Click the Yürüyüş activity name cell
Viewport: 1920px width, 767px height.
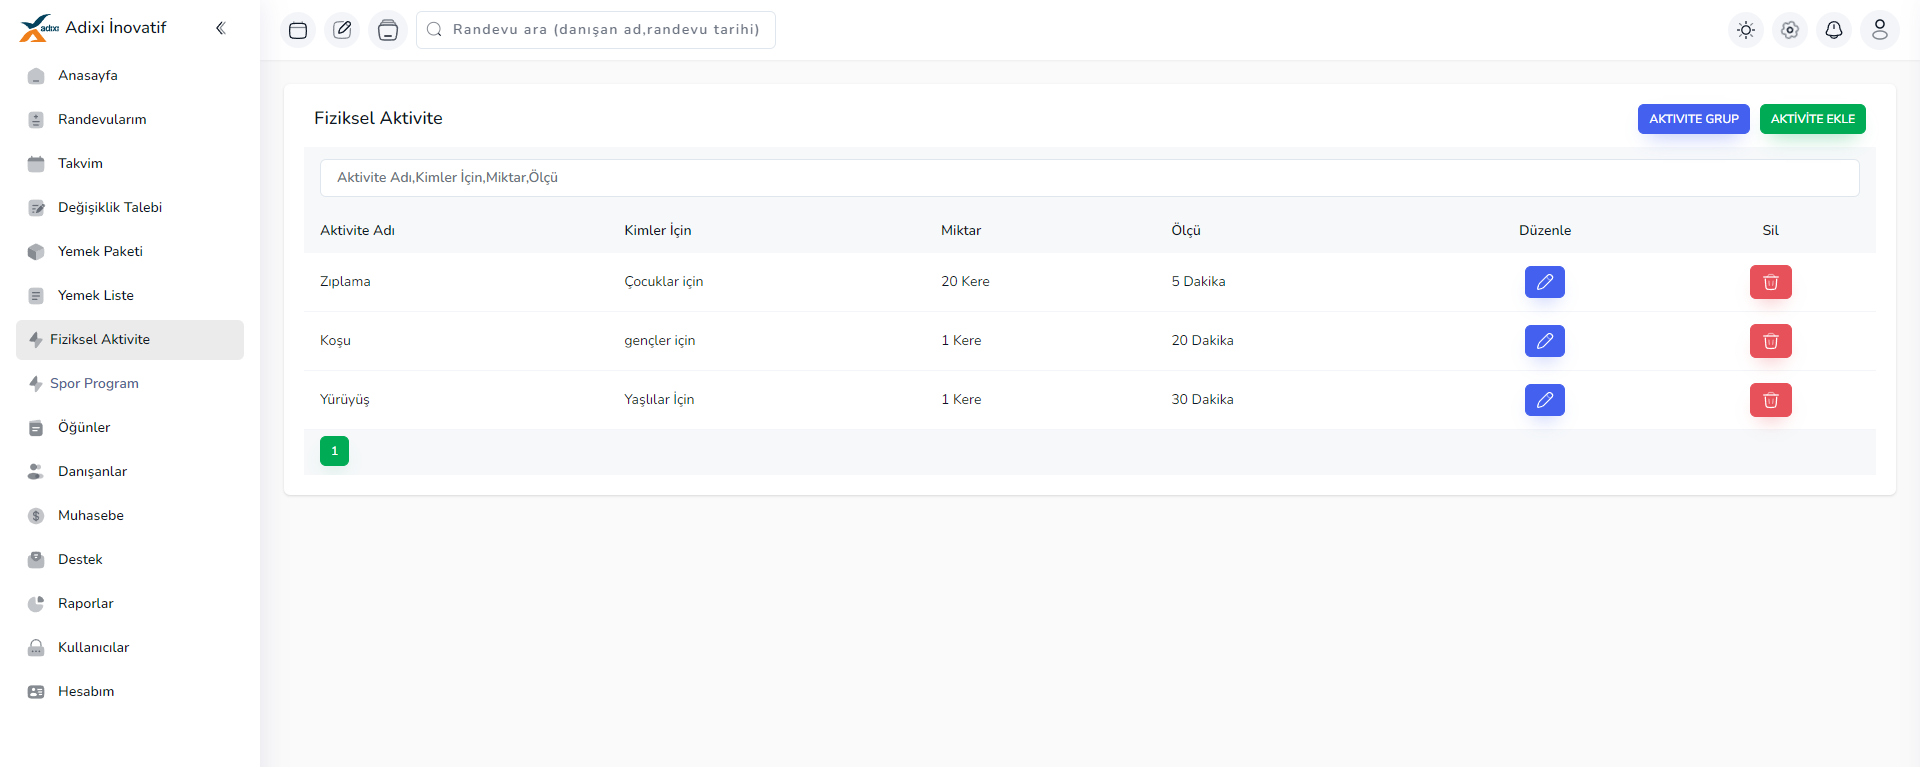coord(344,400)
